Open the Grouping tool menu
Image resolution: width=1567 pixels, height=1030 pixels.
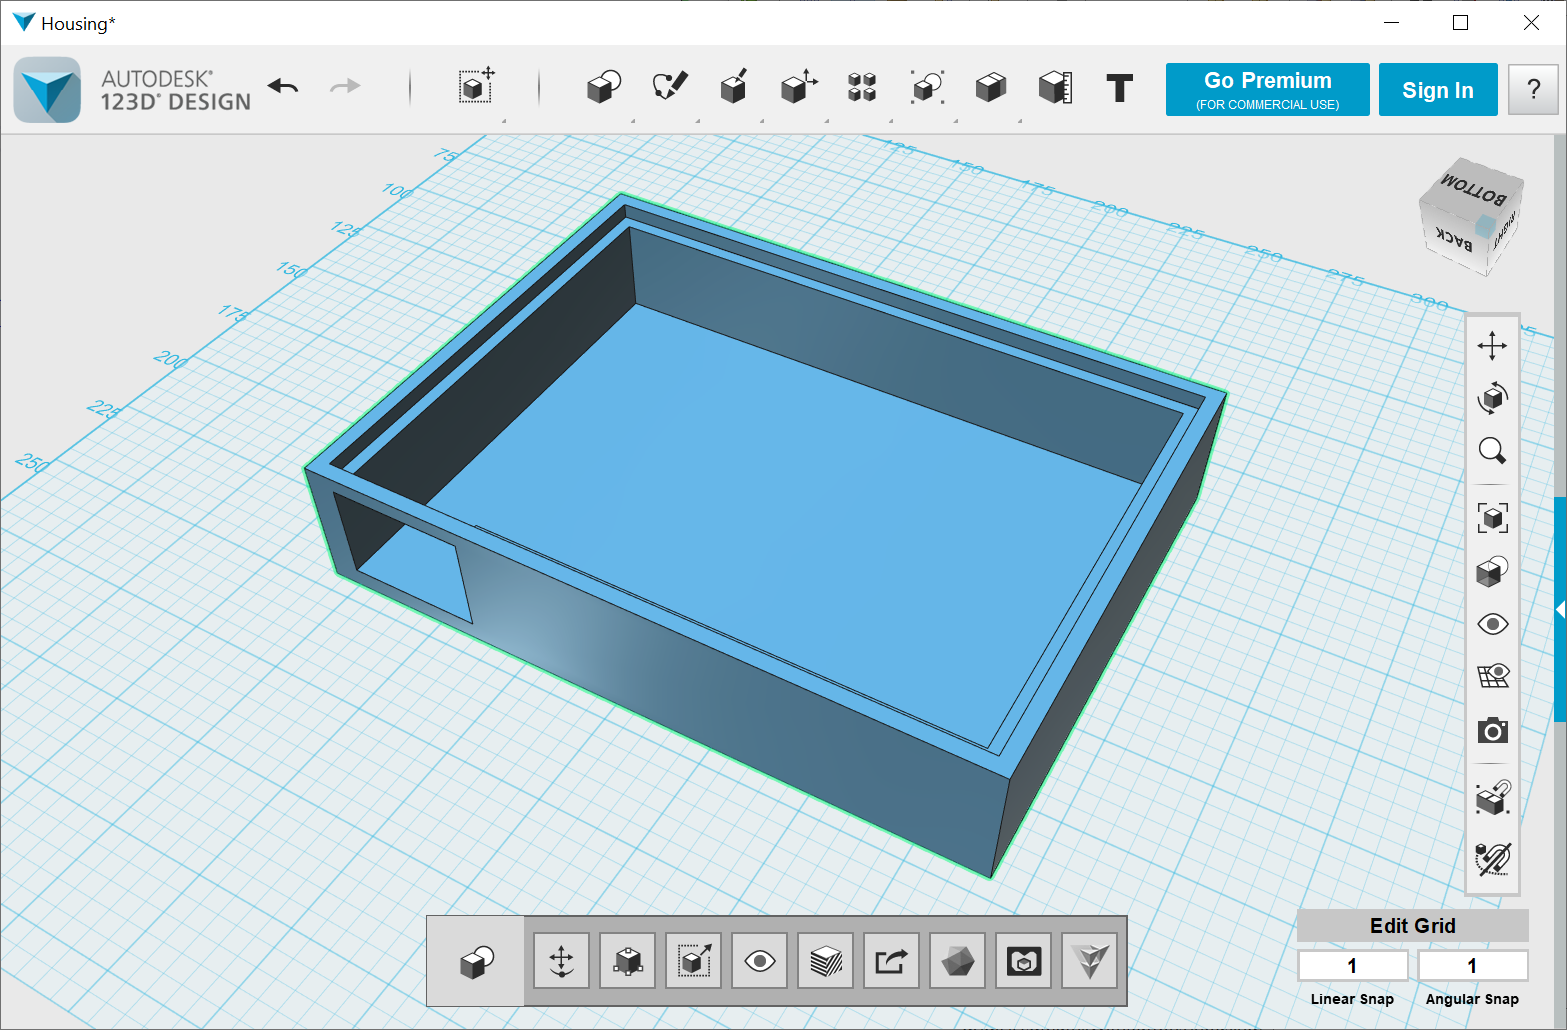(x=927, y=87)
